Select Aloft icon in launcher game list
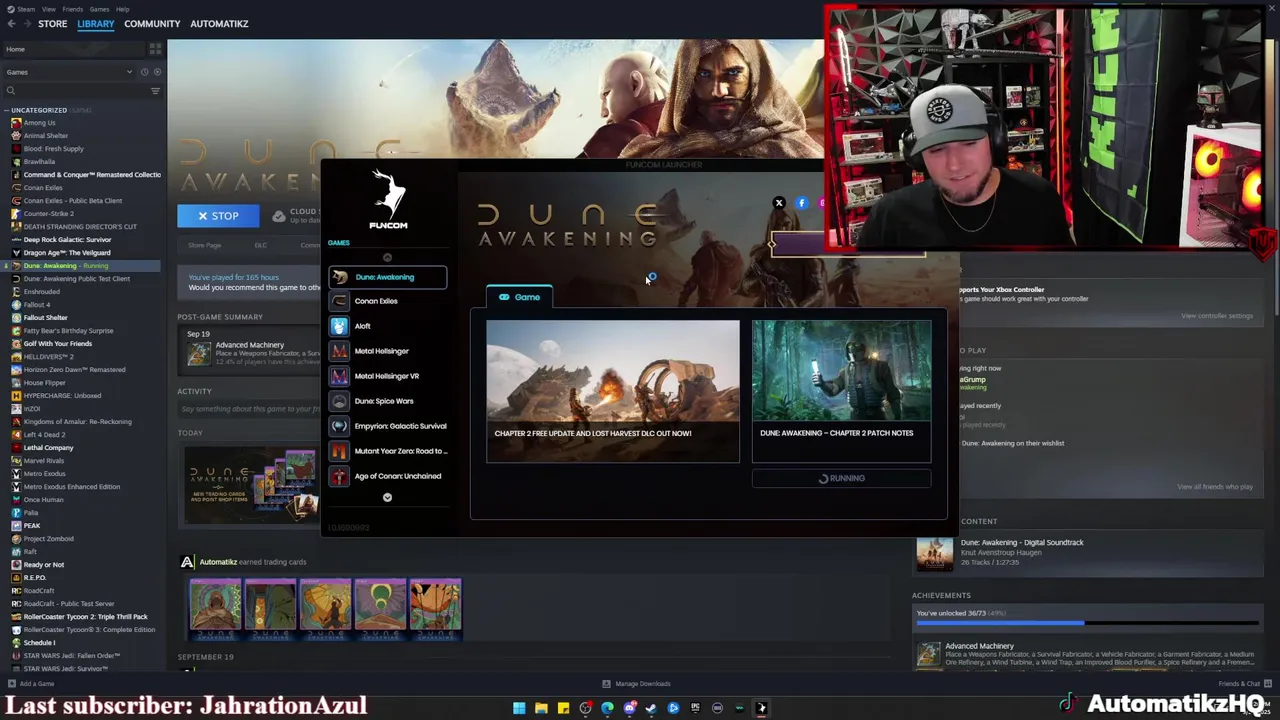This screenshot has height=720, width=1280. click(x=340, y=326)
